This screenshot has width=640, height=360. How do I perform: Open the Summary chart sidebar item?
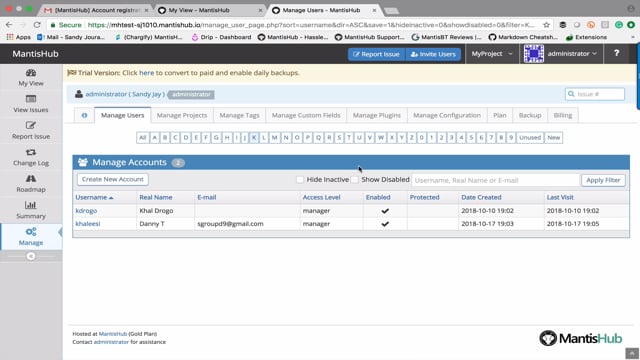click(x=31, y=210)
